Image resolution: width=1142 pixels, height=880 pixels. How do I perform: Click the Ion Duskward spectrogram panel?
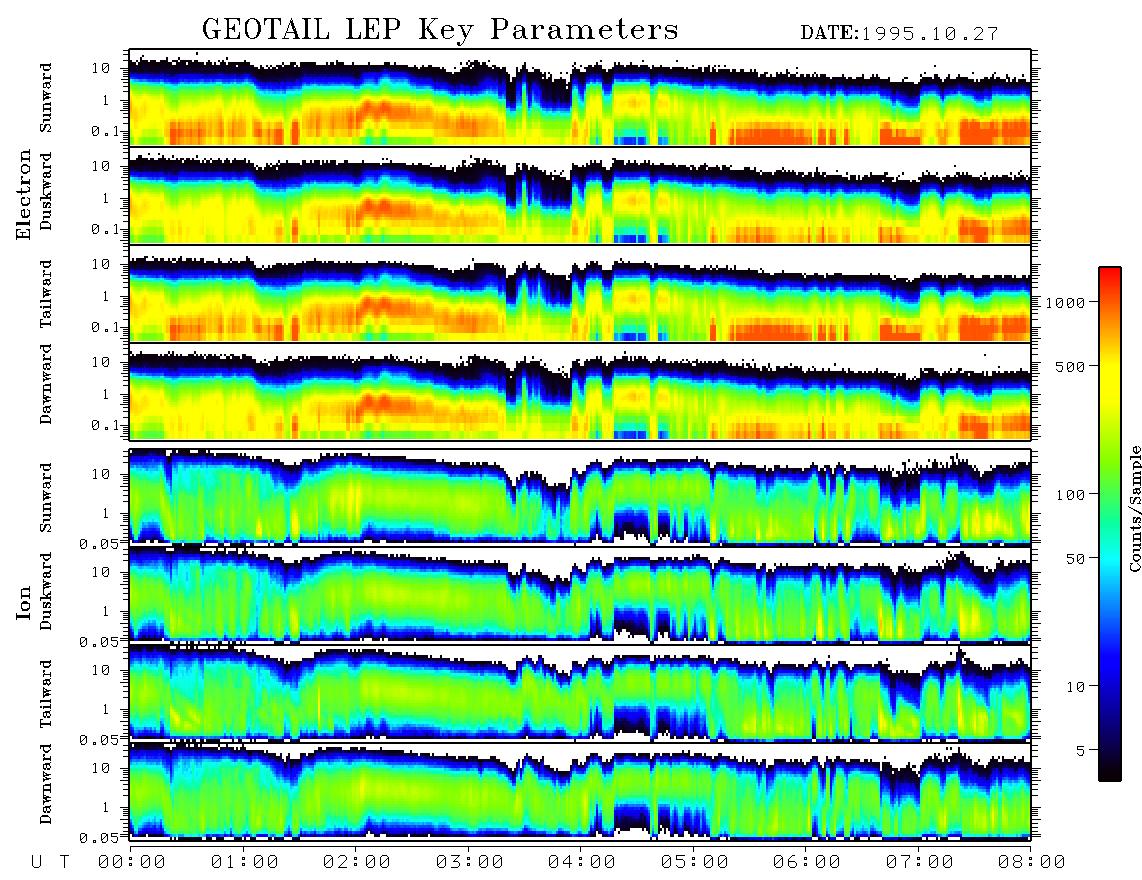(580, 595)
